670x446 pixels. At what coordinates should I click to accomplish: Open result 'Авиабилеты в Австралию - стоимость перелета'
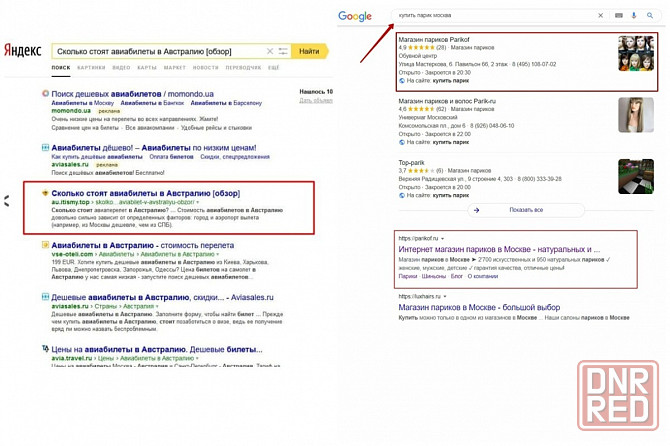[x=143, y=246]
